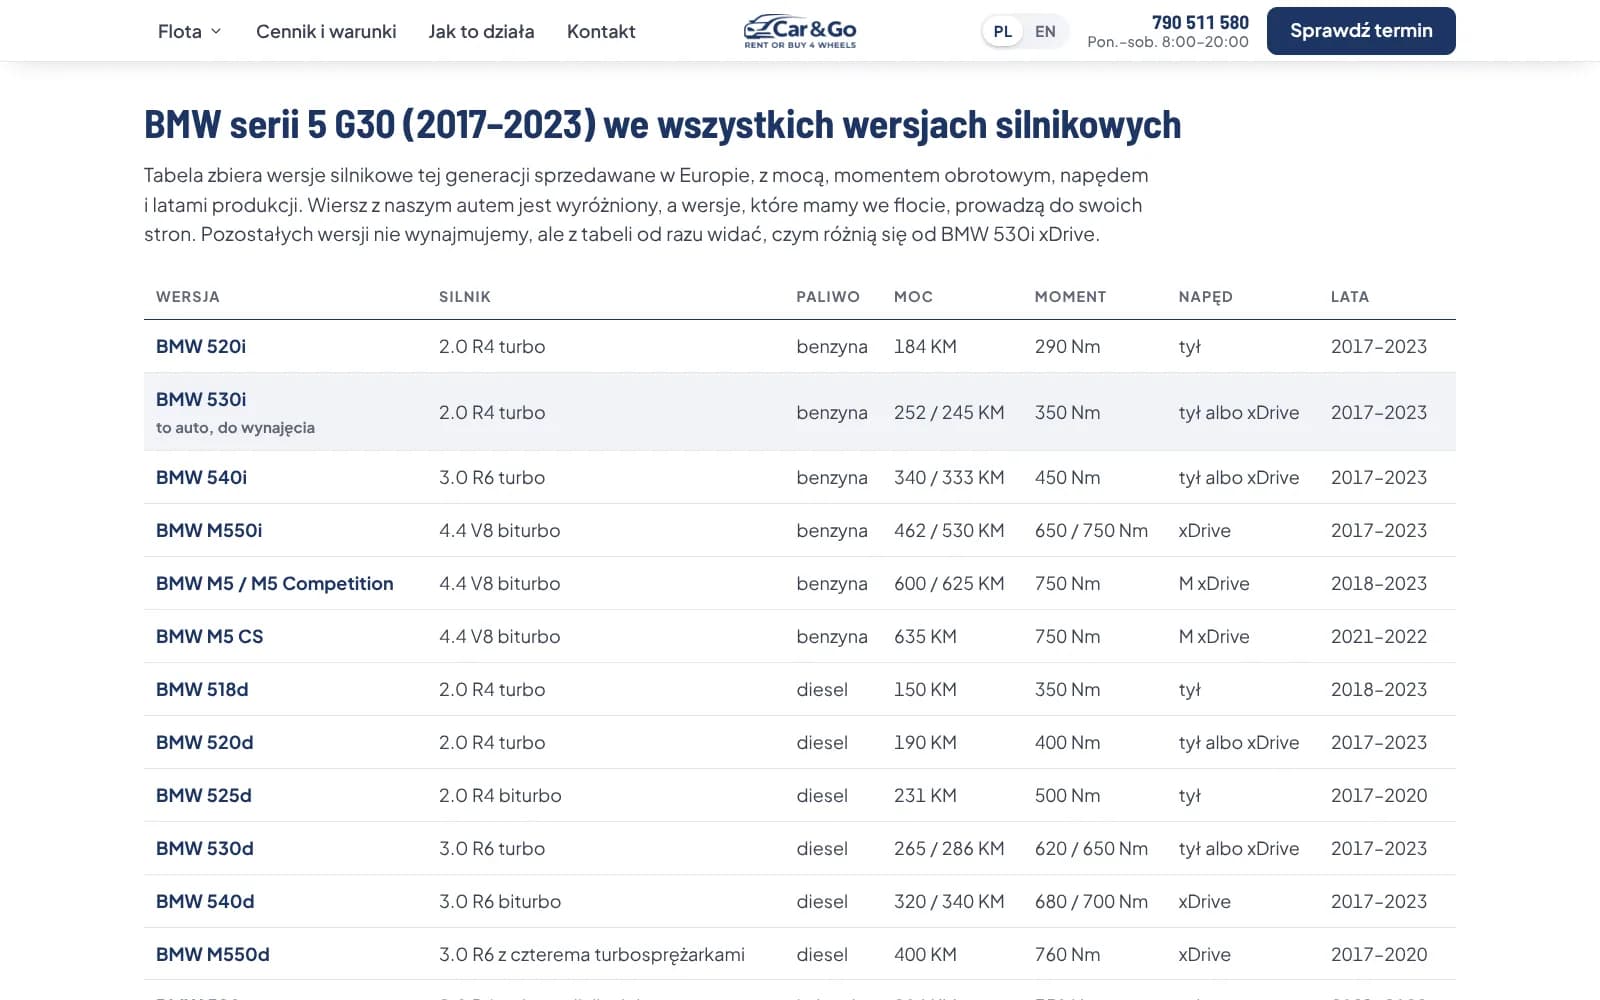
Task: Click the LATA column header
Action: coord(1350,297)
